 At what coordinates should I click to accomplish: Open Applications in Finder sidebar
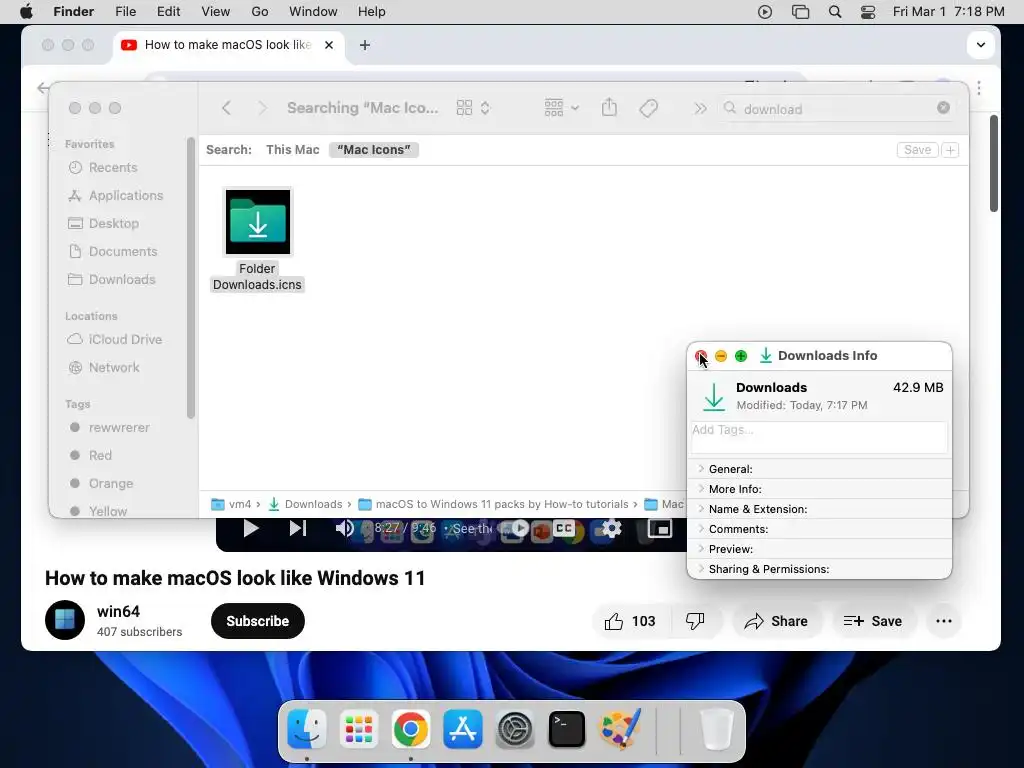click(x=125, y=196)
